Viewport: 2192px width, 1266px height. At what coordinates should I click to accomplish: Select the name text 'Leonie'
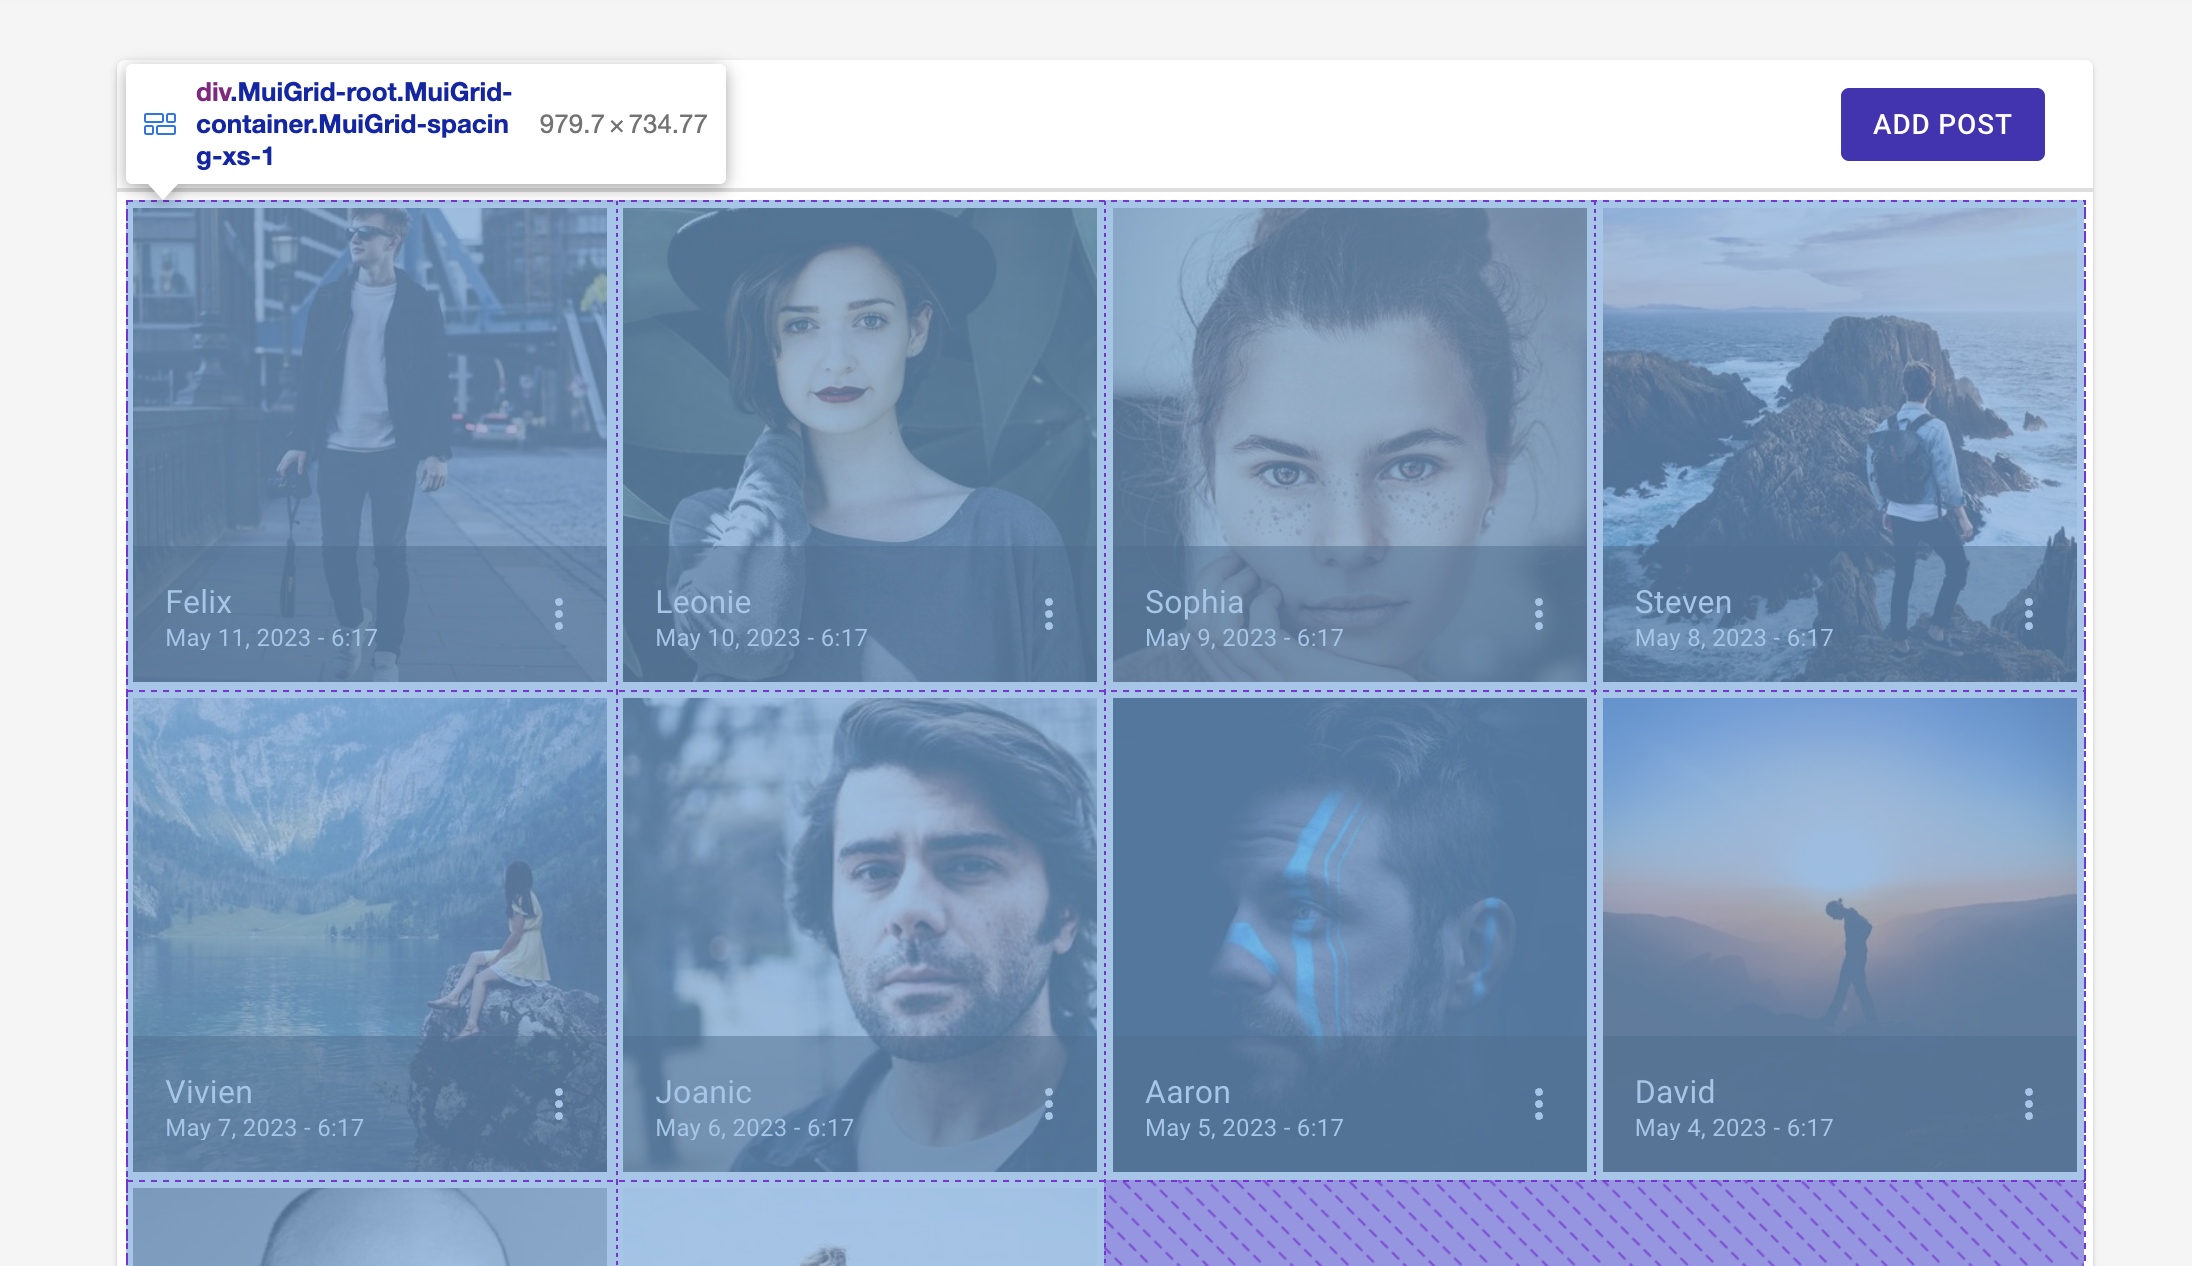[703, 602]
